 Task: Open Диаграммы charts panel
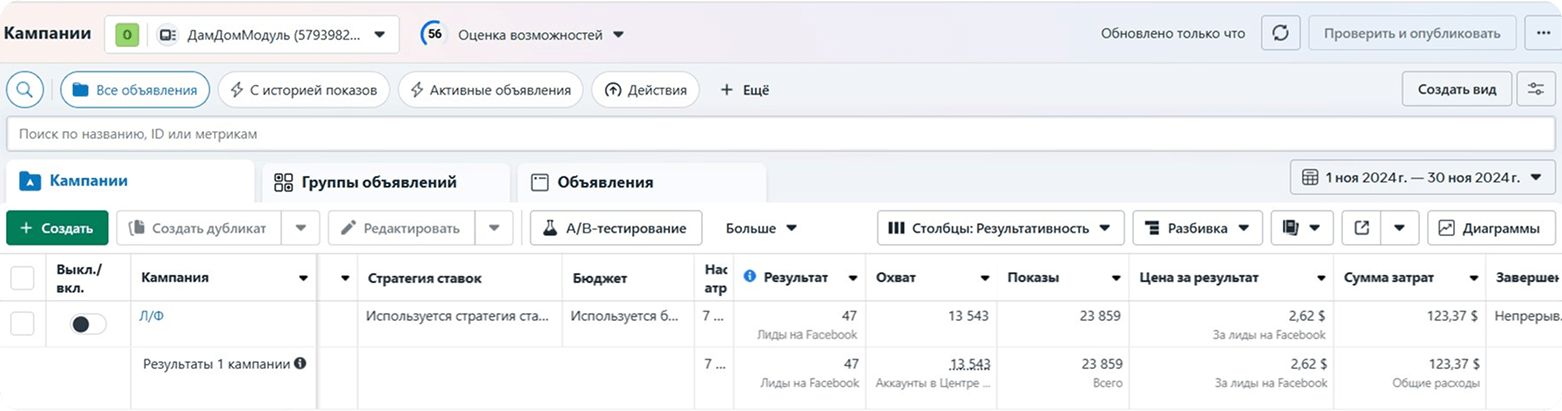click(x=1491, y=228)
